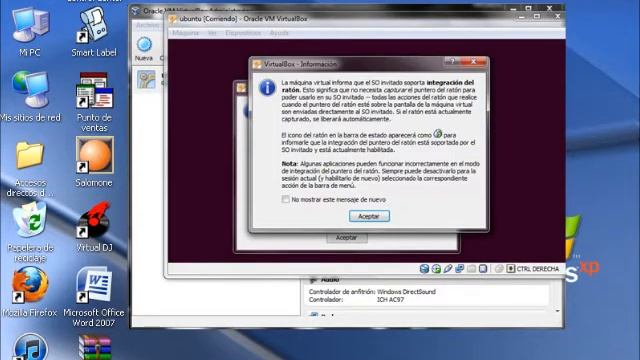Click the optical disc status icon
This screenshot has width=640, height=360.
pyautogui.click(x=436, y=269)
